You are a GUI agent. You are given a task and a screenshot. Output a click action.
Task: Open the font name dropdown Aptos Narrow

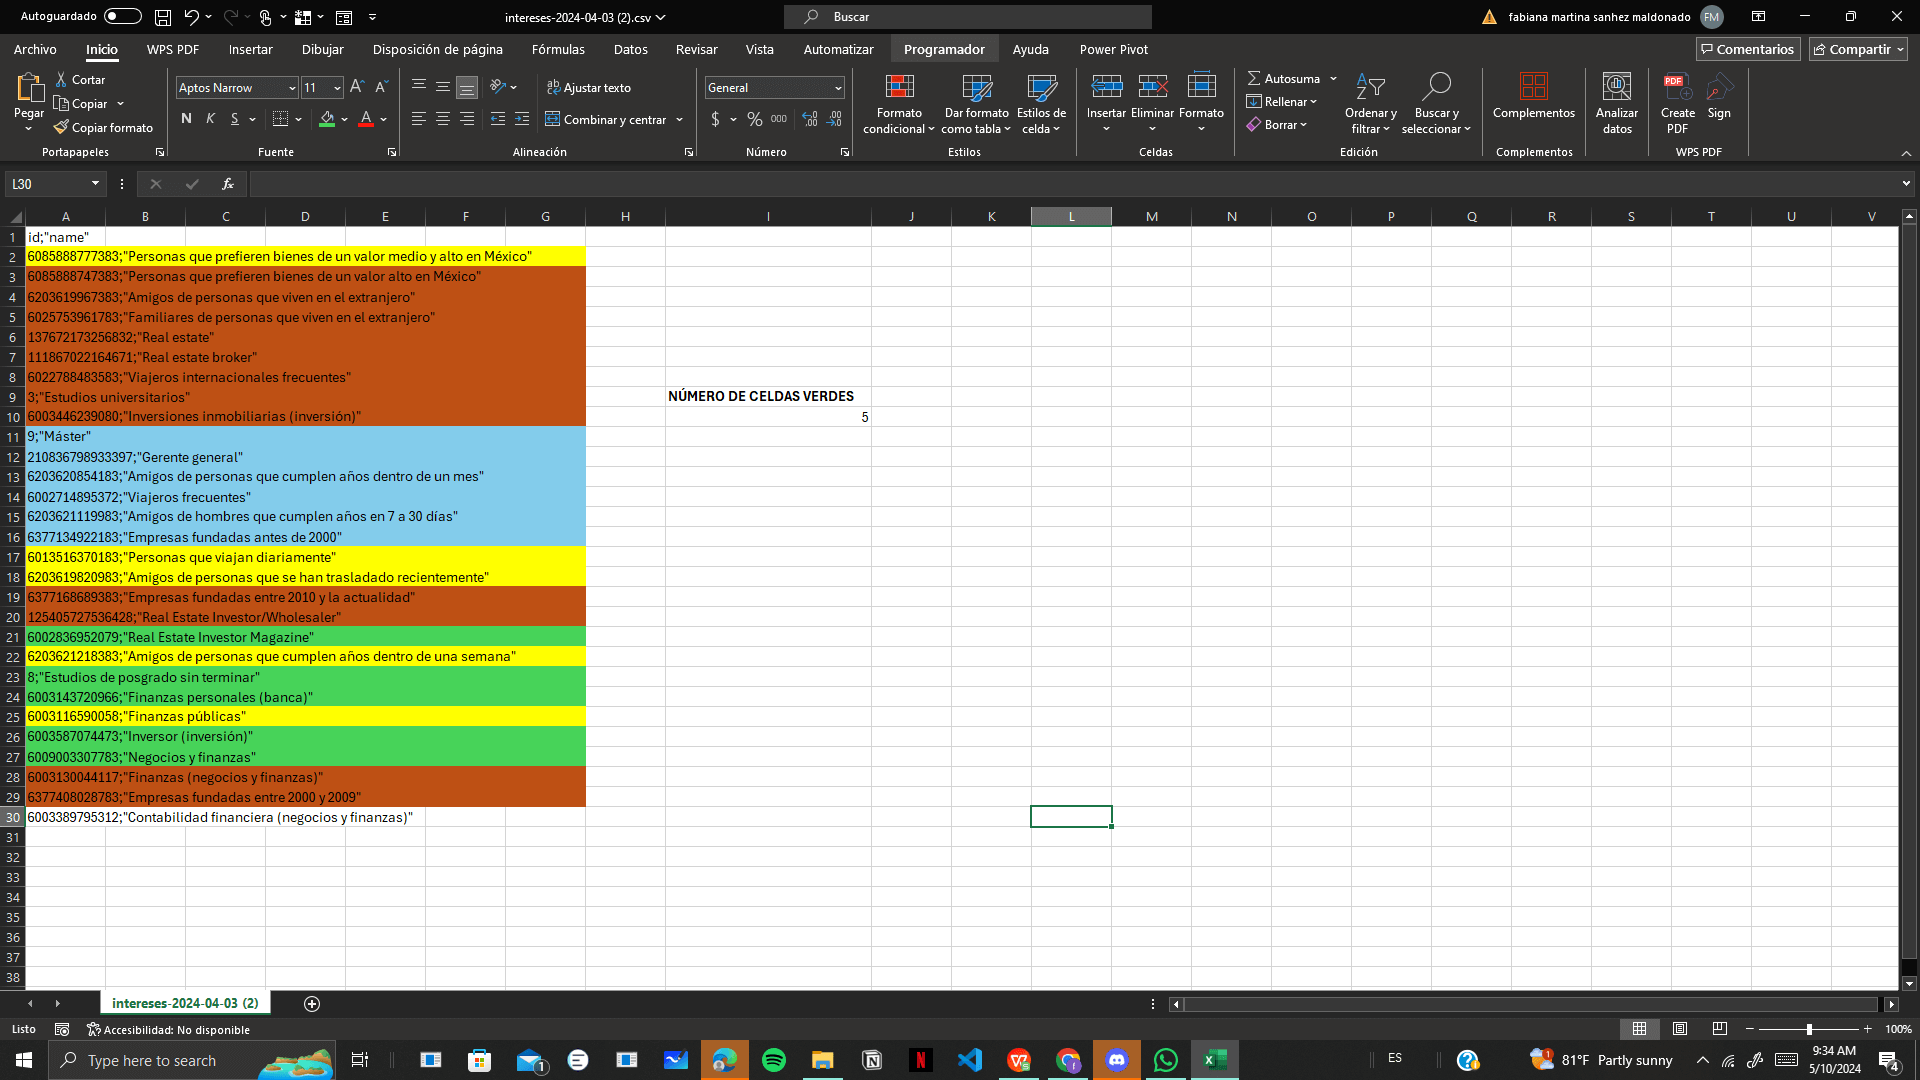[292, 88]
